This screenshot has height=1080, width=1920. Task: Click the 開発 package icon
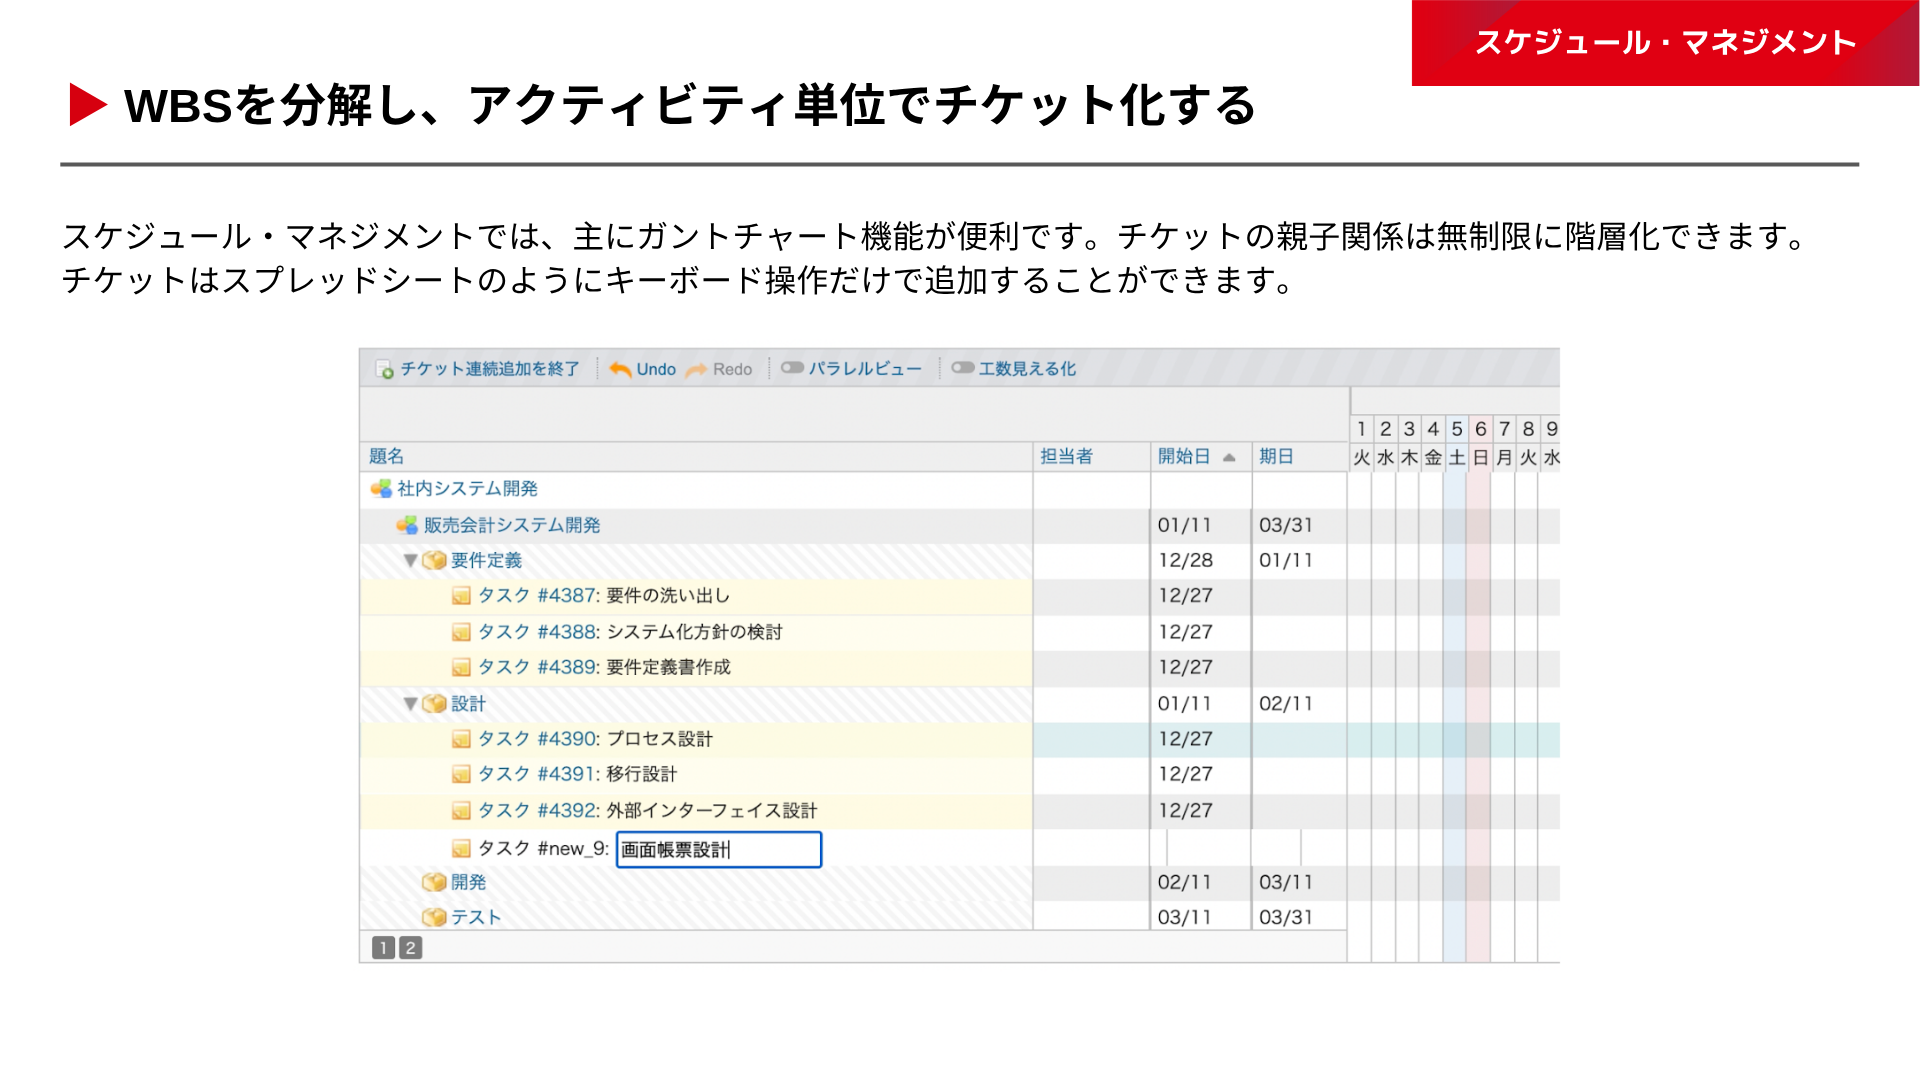434,882
